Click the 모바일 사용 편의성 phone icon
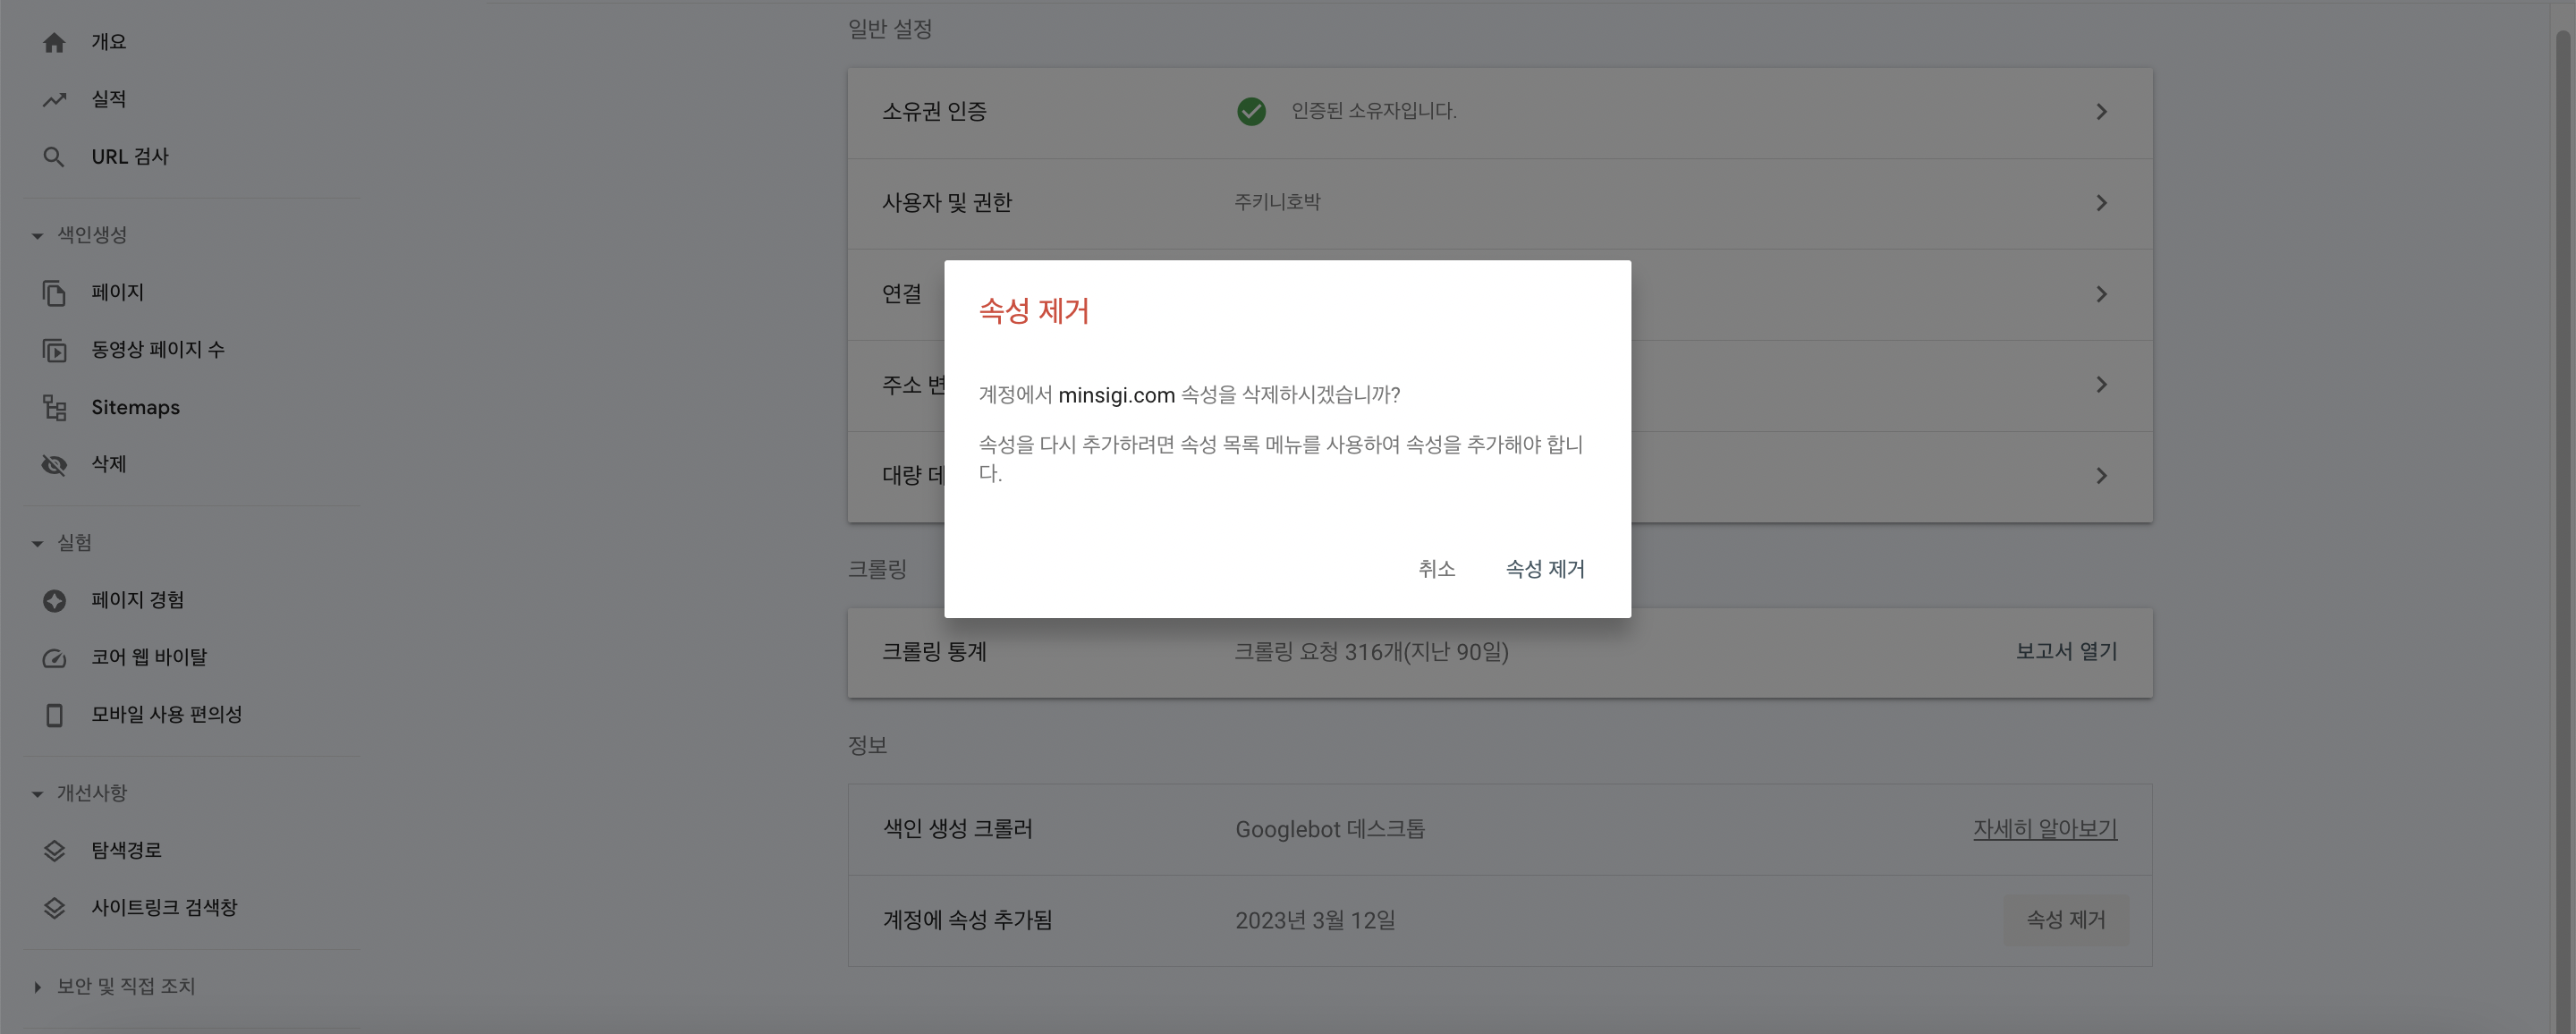The height and width of the screenshot is (1034, 2576). coord(54,714)
